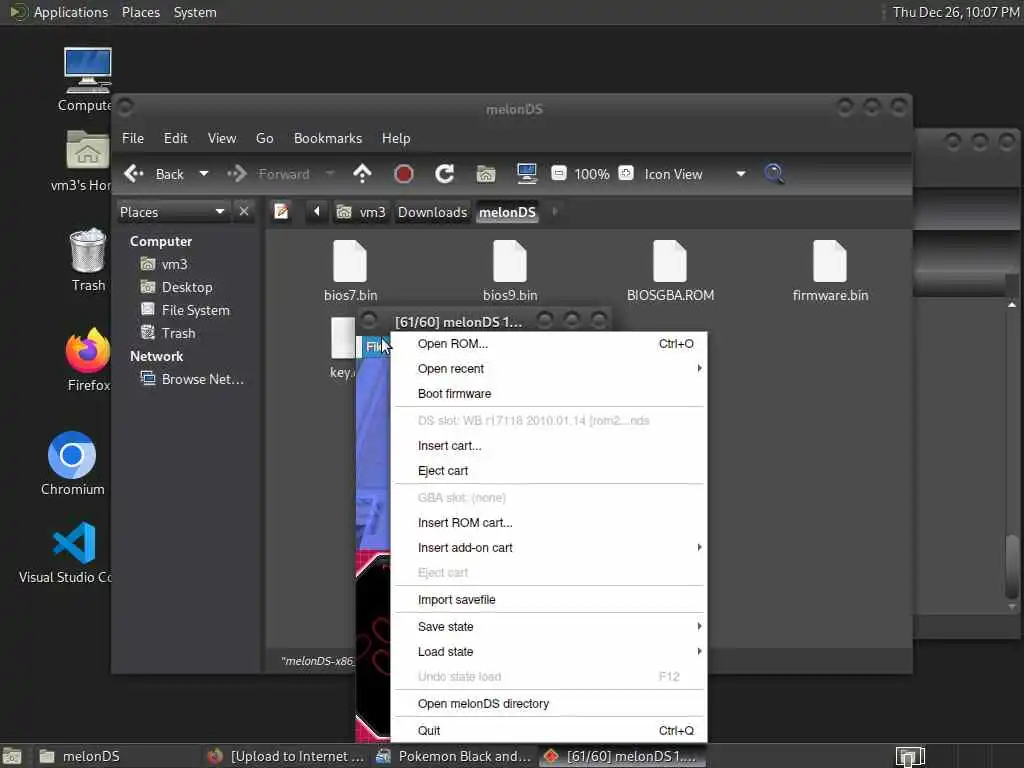The height and width of the screenshot is (768, 1024).
Task: Reload the current folder
Action: [445, 174]
